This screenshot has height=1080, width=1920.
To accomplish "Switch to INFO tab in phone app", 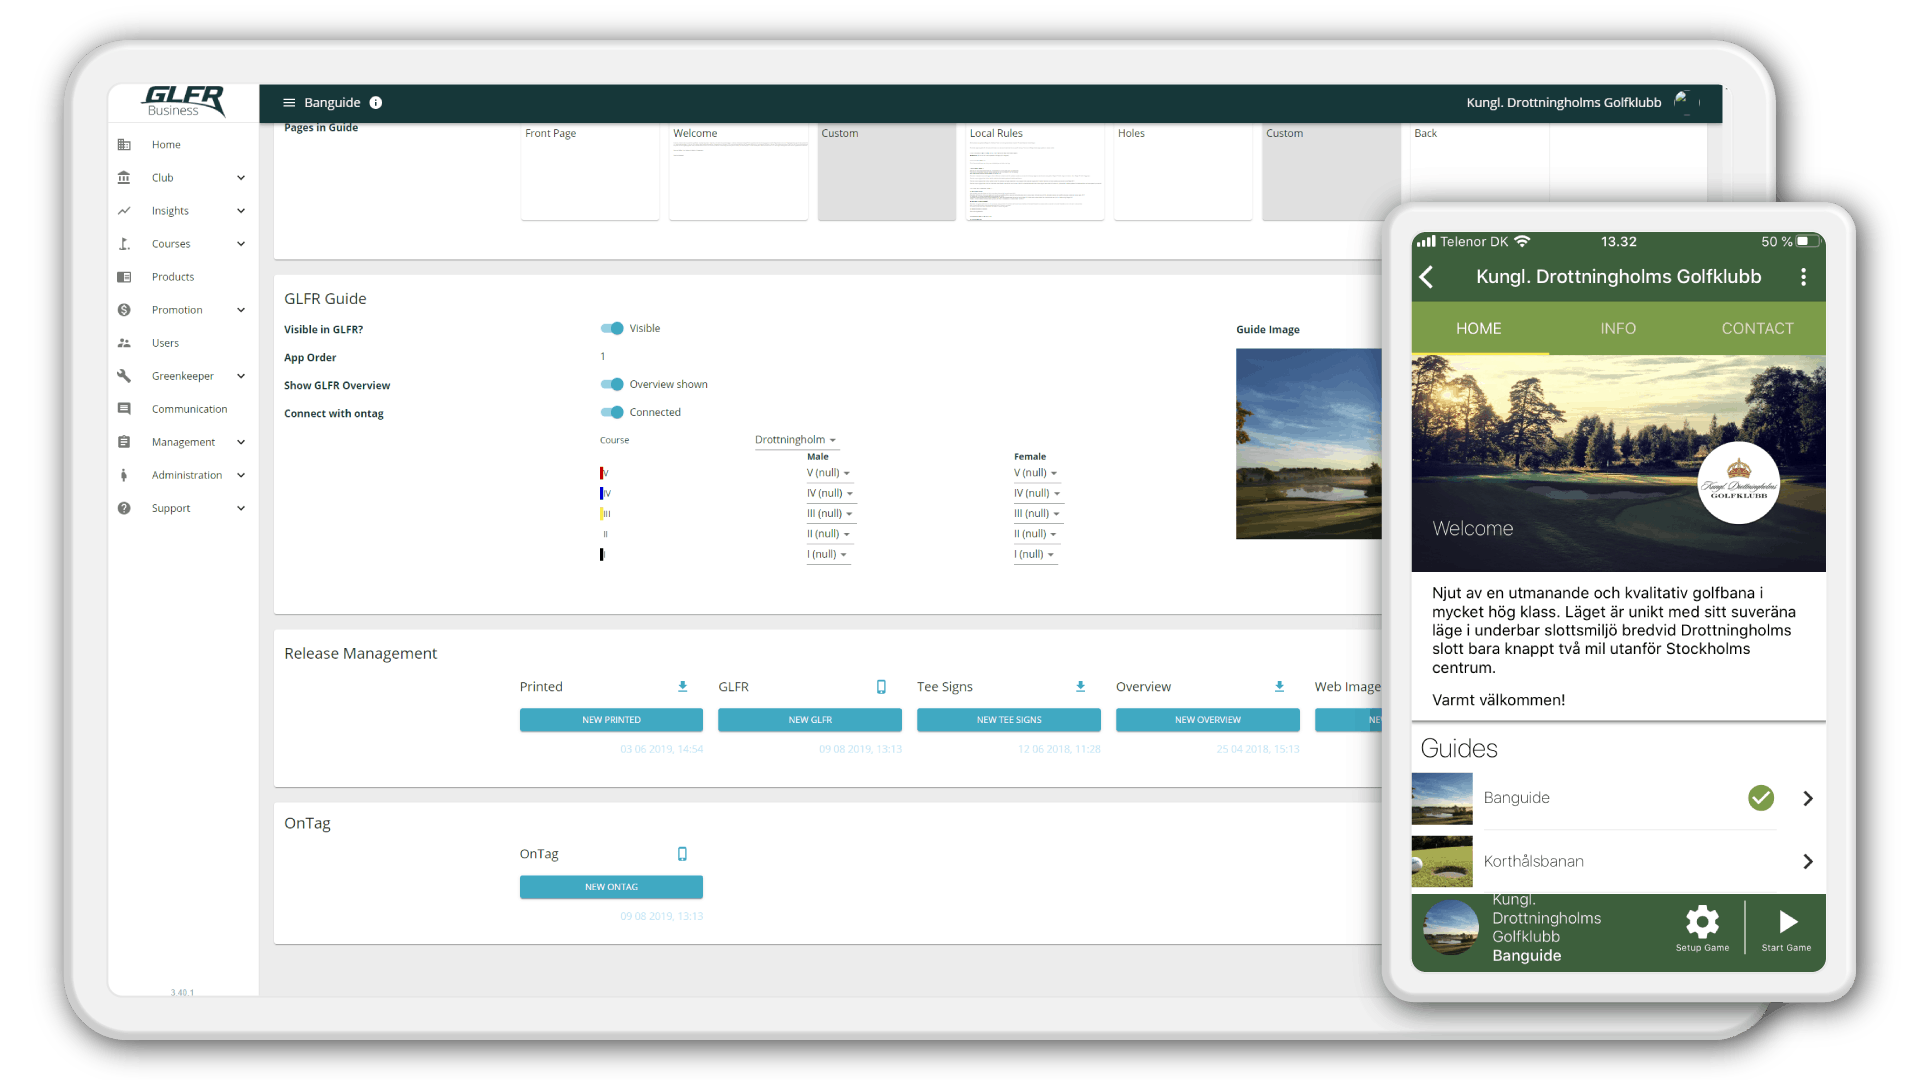I will (1618, 328).
